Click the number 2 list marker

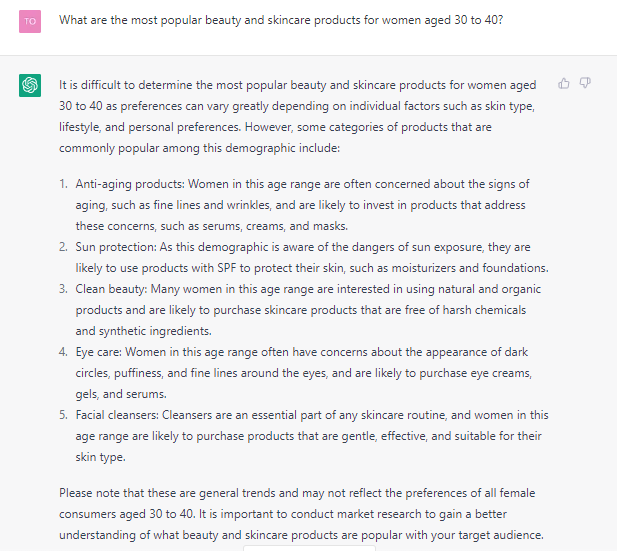click(x=64, y=247)
